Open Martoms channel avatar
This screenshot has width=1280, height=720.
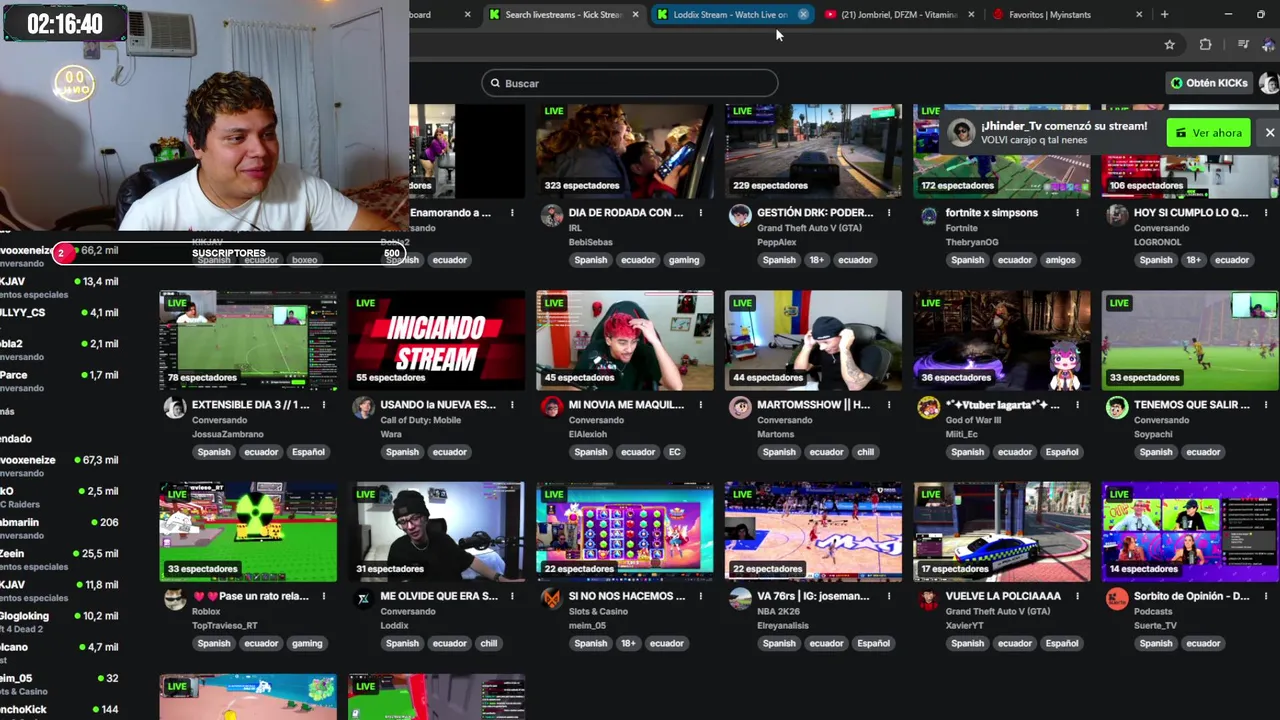click(740, 407)
